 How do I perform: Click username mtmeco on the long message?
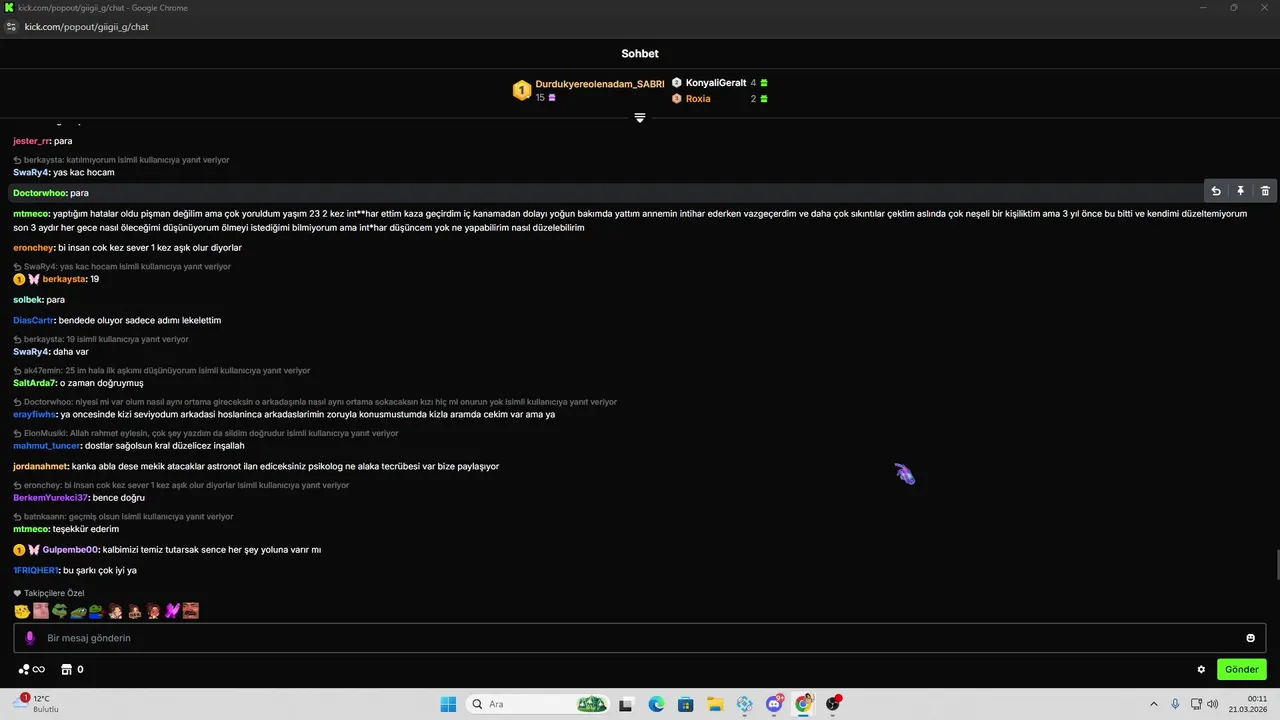click(31, 214)
